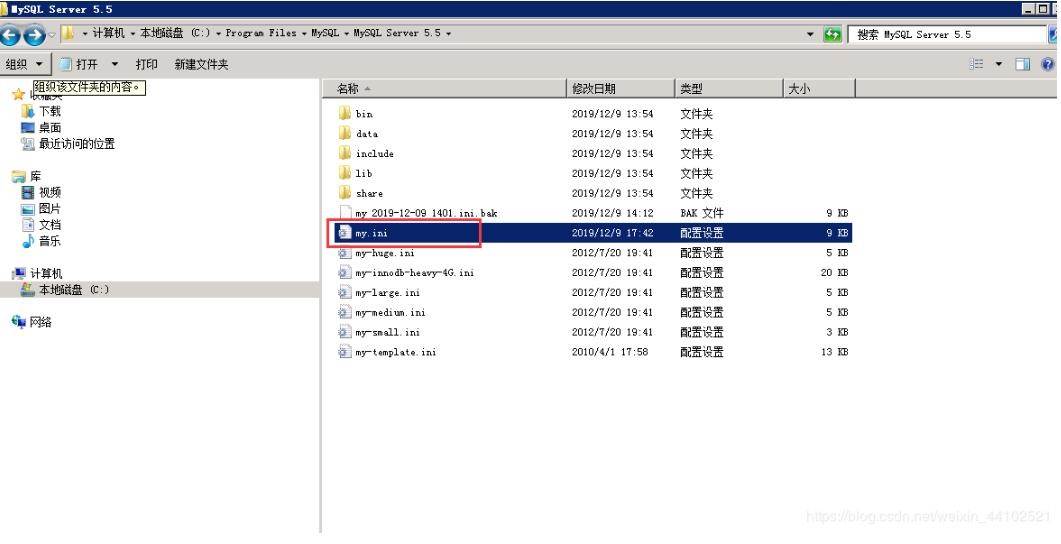The image size is (1061, 544).
Task: Select the my-innodb-heavy-4G.ini file icon
Action: [345, 273]
